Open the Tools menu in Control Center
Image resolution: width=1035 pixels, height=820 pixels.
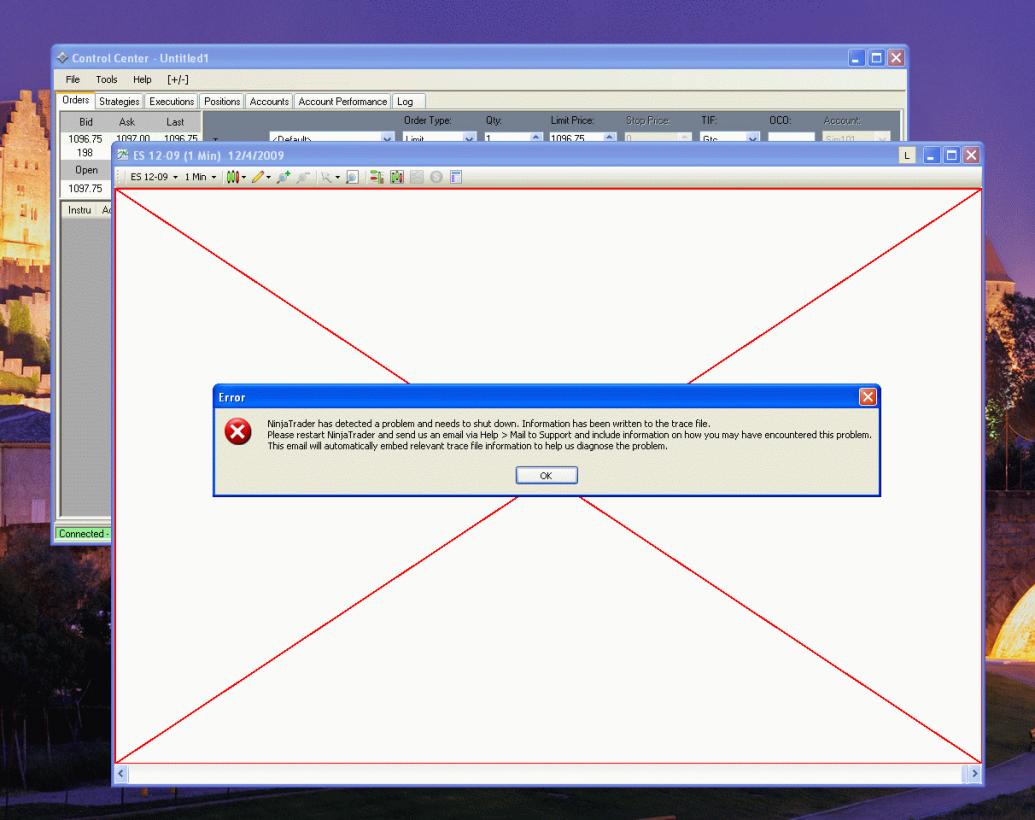[106, 79]
